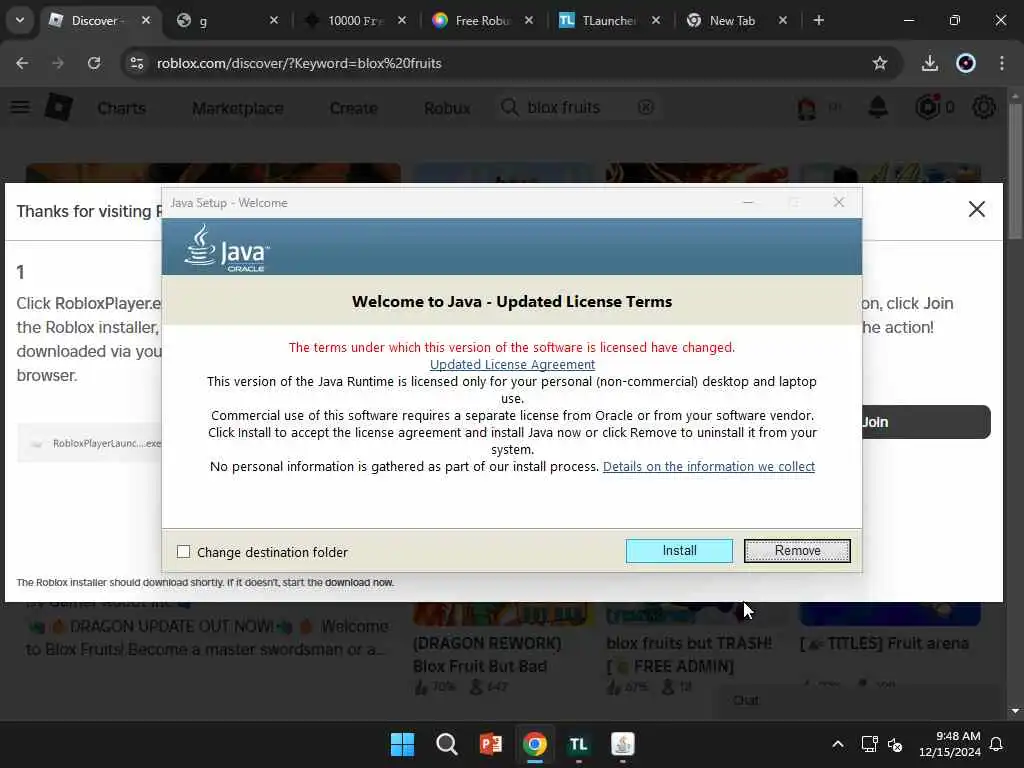Click the Install button in Java Setup

(x=679, y=551)
